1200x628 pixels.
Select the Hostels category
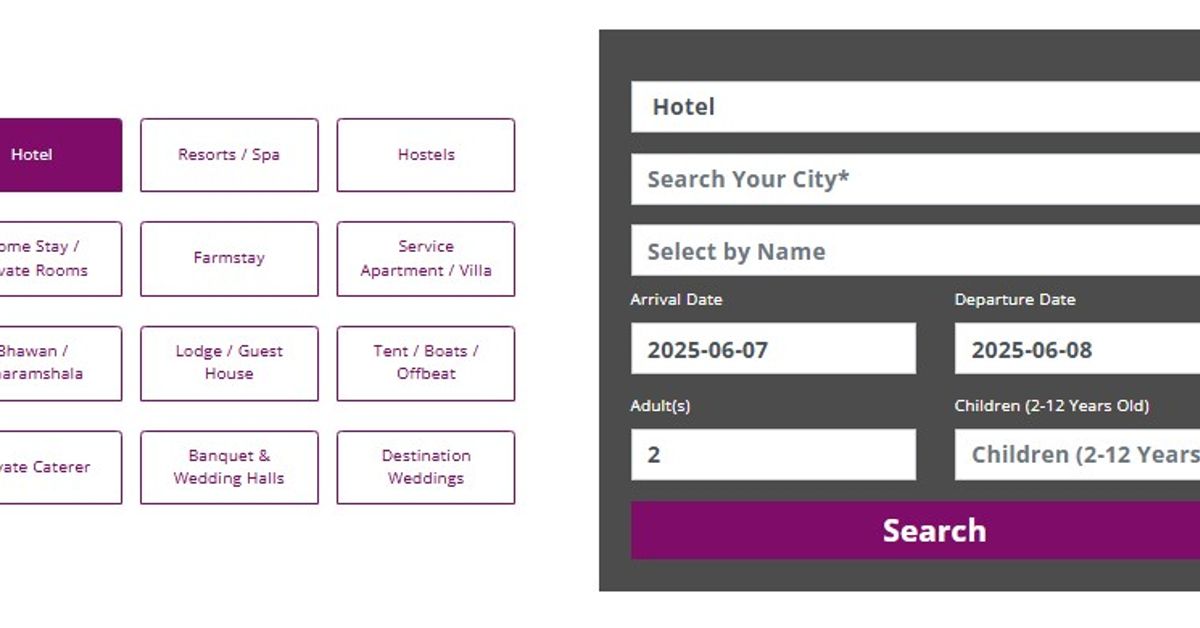tap(426, 155)
